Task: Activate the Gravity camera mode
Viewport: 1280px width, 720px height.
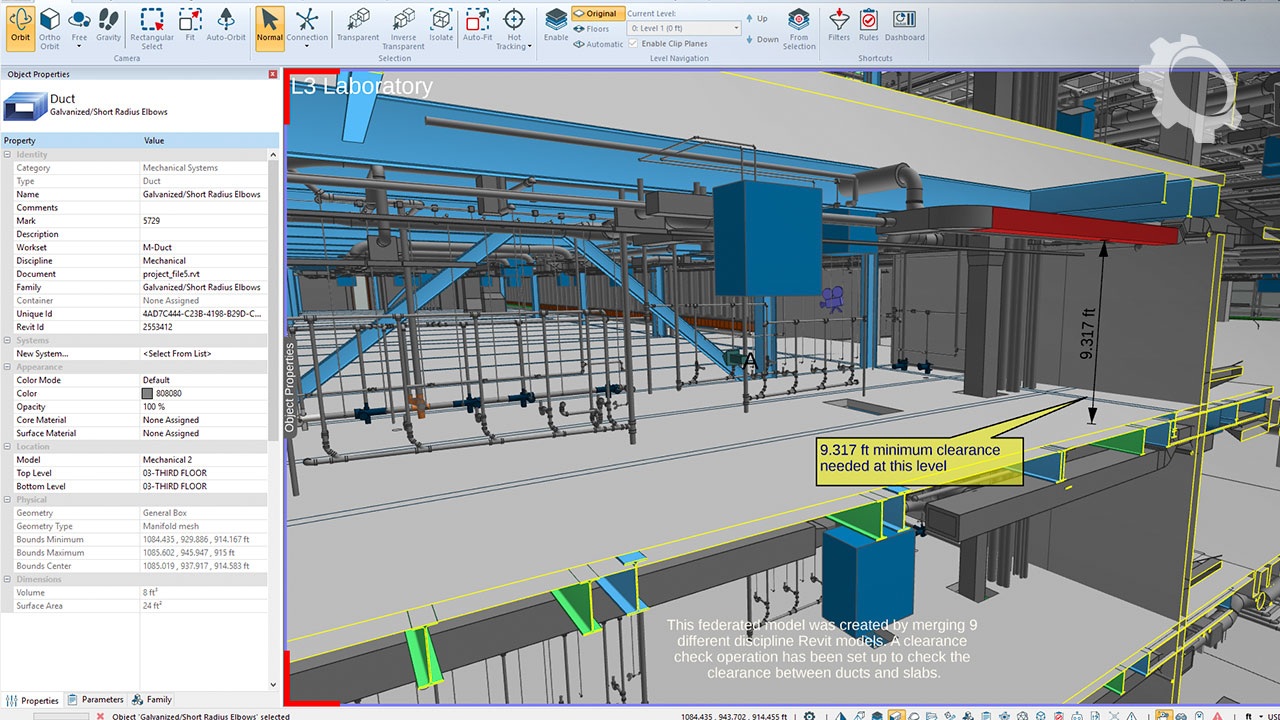Action: 108,26
